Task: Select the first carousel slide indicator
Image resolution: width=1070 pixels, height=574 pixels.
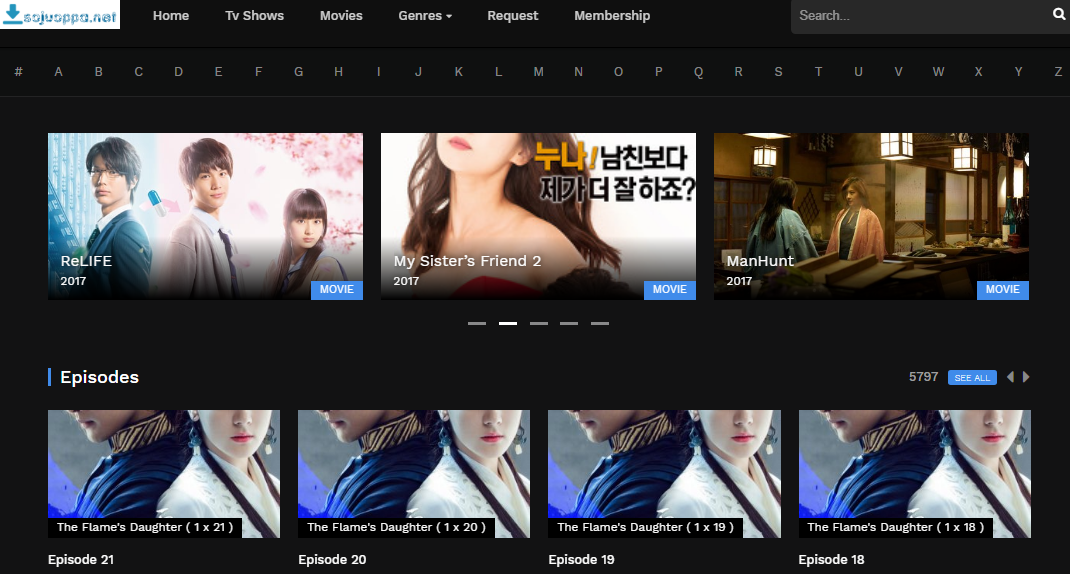Action: click(477, 324)
